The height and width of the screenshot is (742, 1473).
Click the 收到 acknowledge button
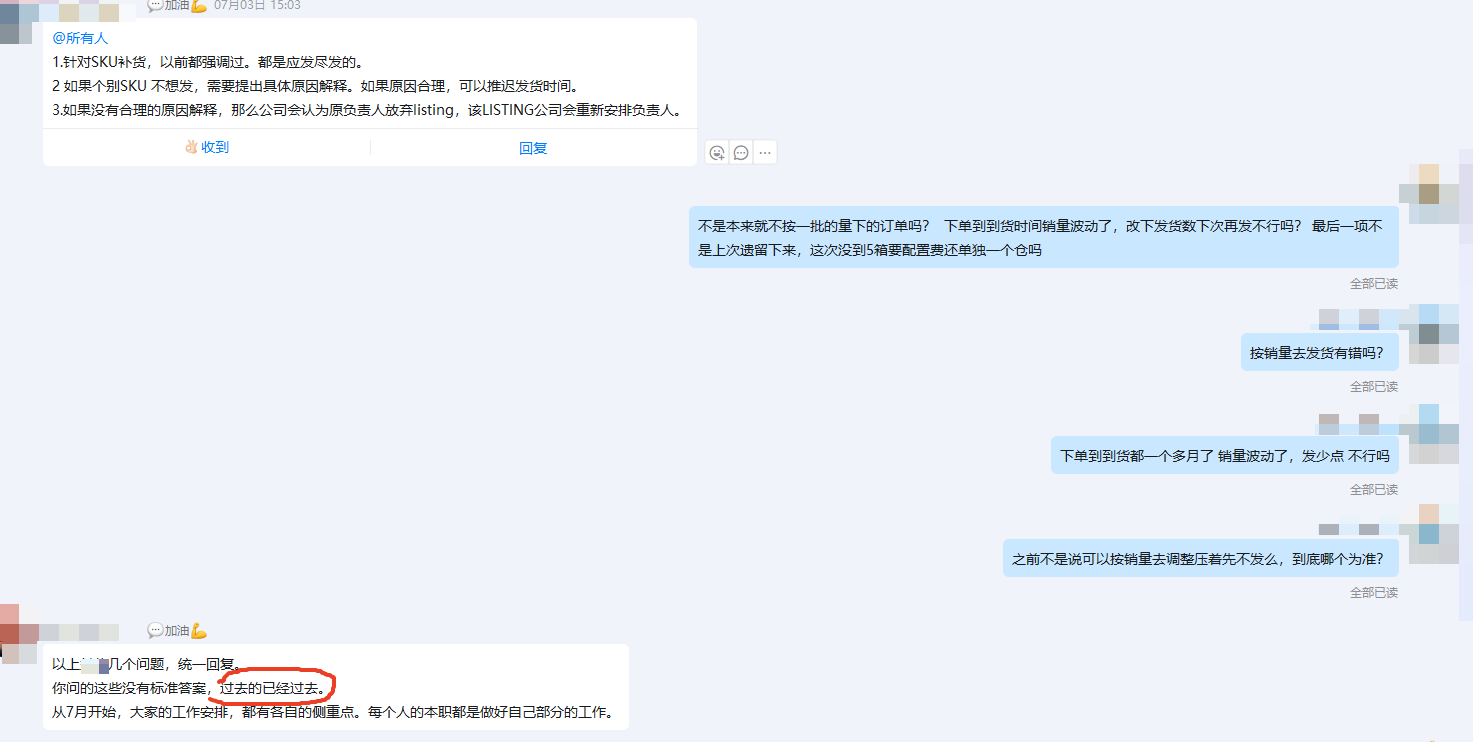207,147
